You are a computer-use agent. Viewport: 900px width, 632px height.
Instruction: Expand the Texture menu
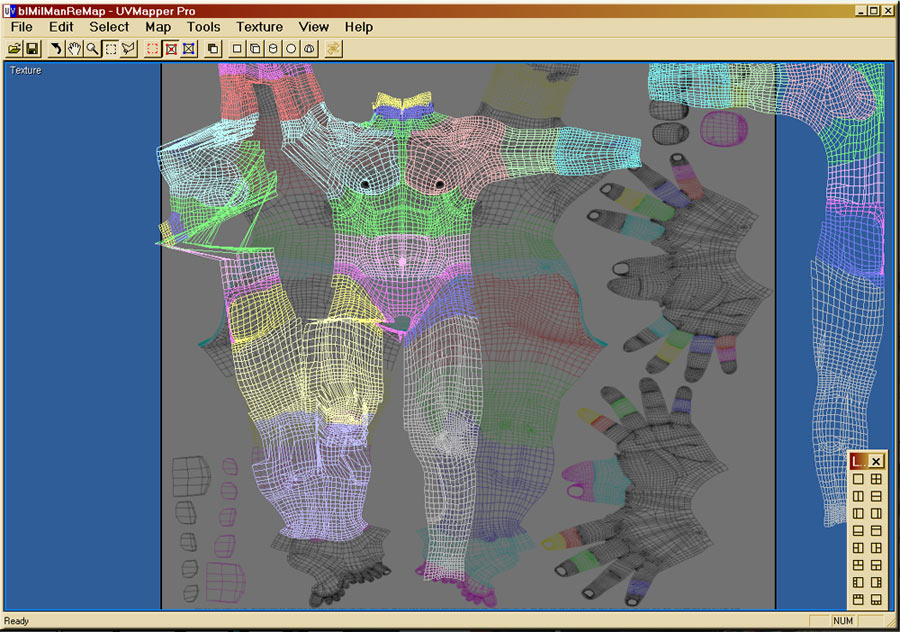tap(259, 27)
